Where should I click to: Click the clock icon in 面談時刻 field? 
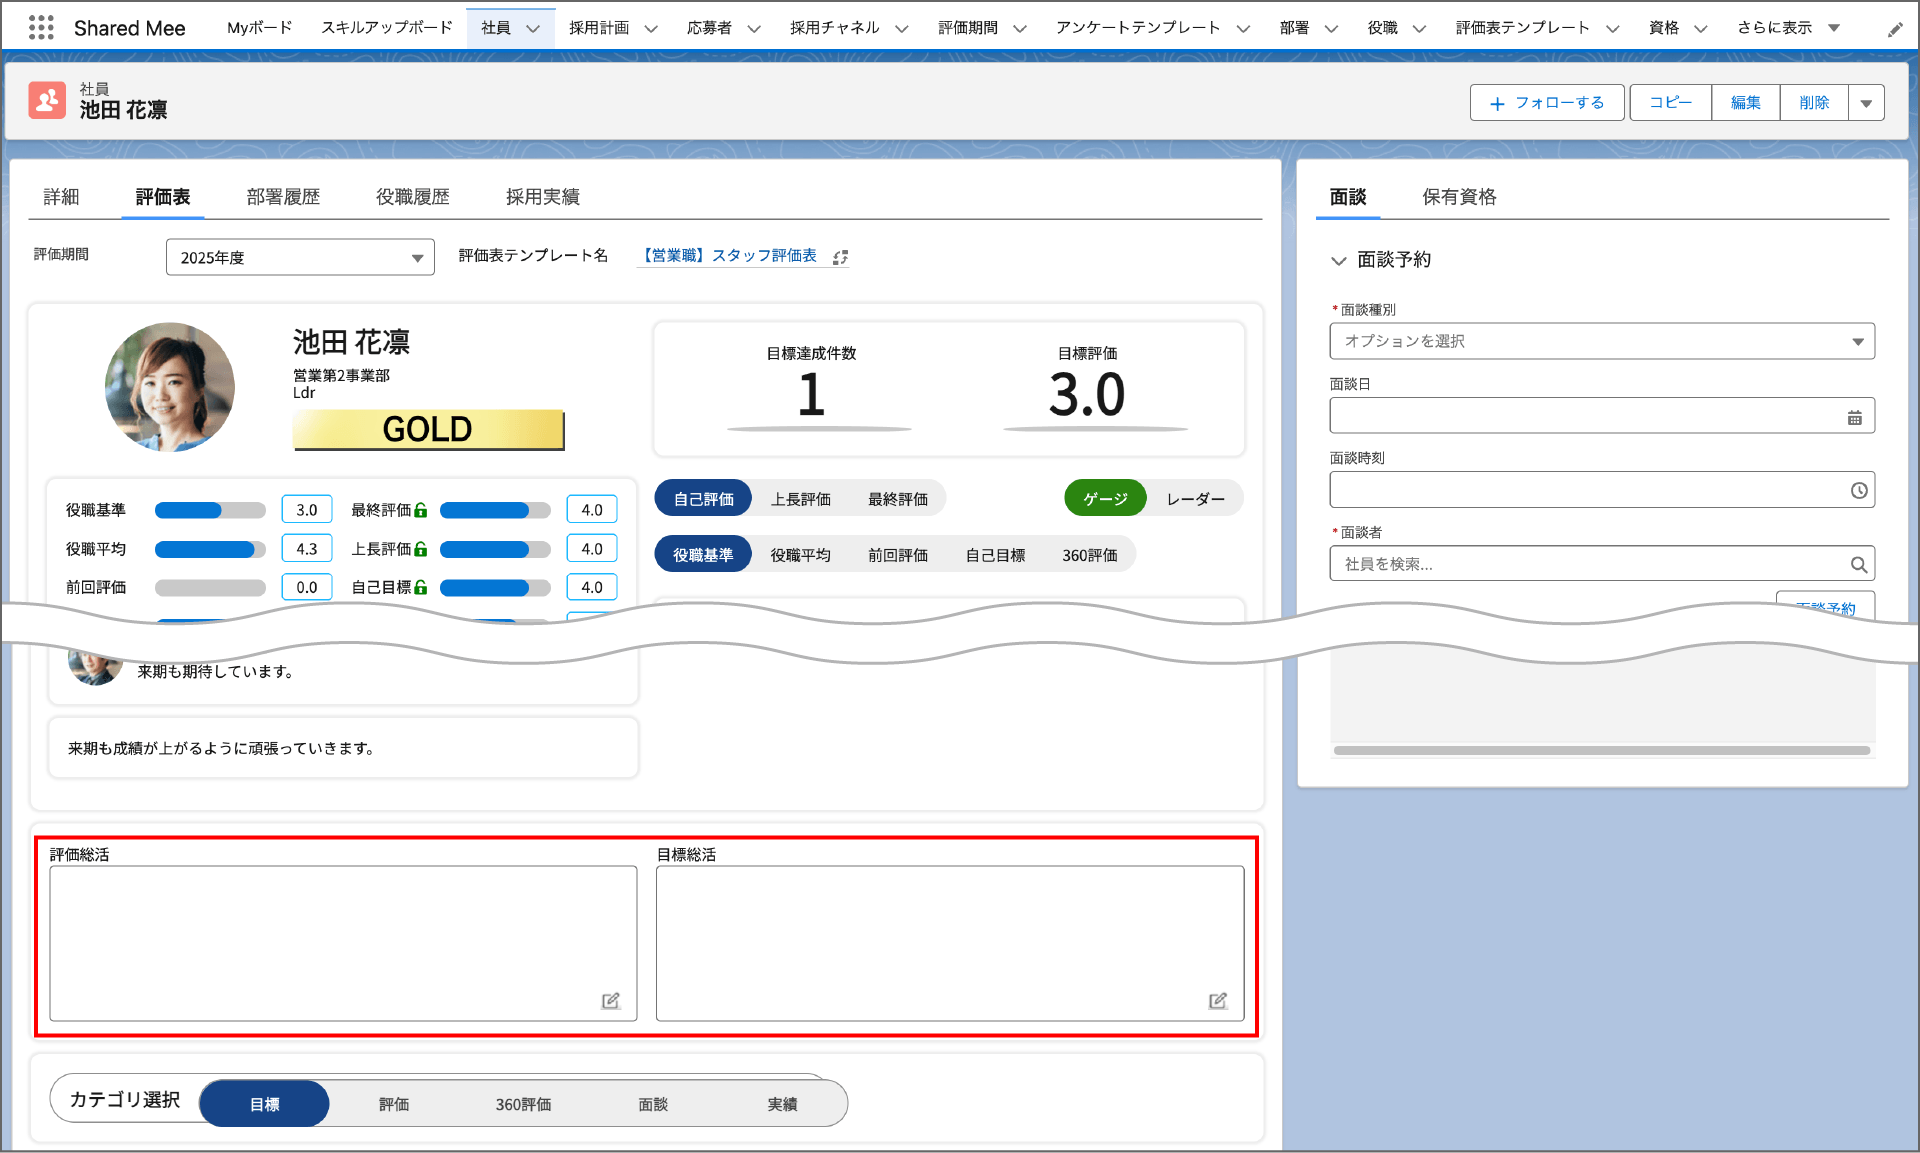click(1858, 491)
